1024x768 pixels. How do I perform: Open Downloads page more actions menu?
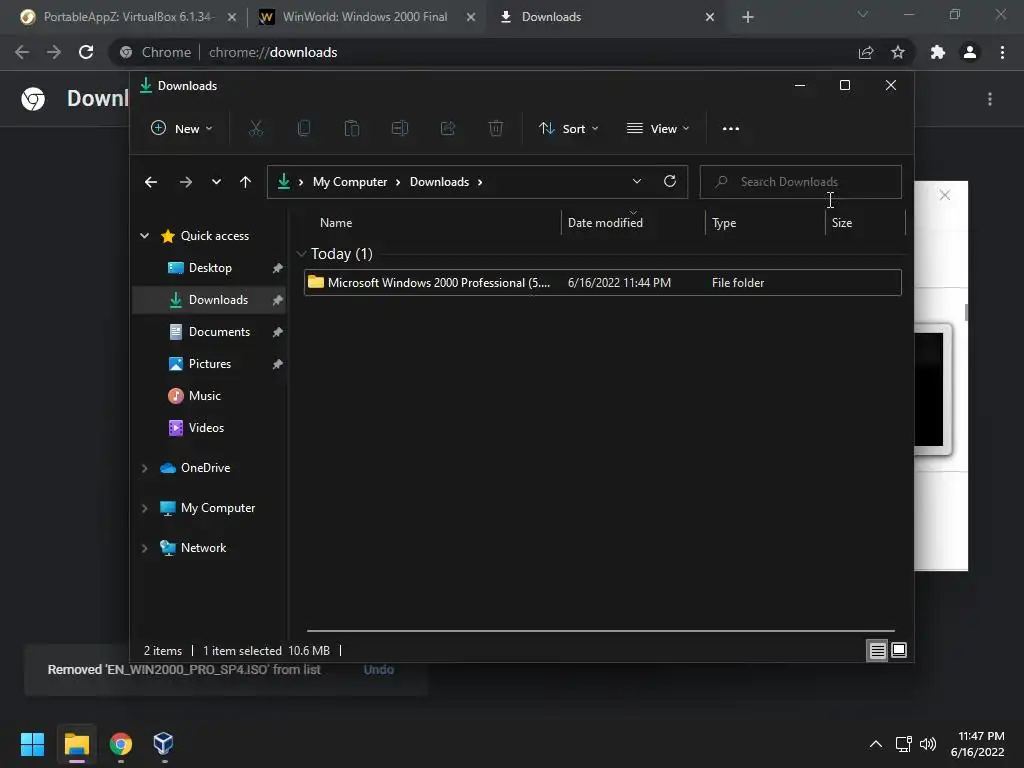coord(990,99)
